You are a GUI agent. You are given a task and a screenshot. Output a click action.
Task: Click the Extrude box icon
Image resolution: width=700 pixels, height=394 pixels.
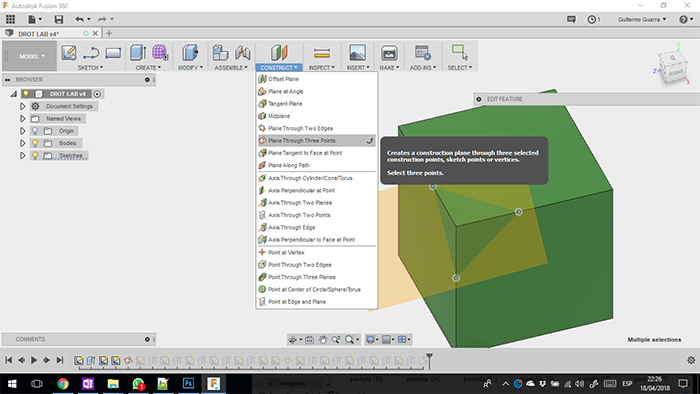[138, 53]
